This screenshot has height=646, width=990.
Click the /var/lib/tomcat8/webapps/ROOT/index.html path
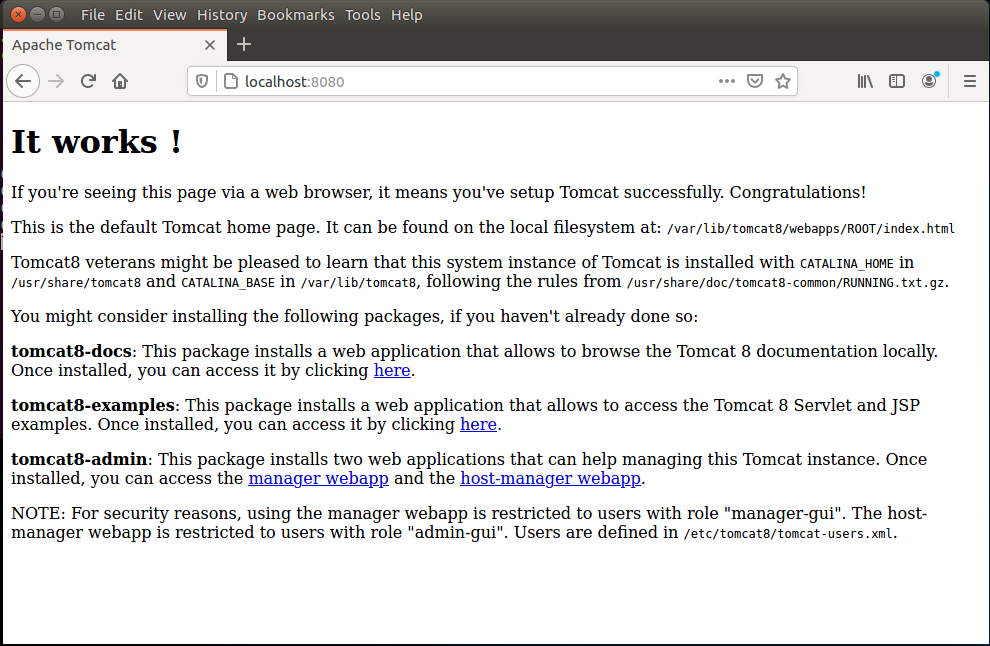coord(811,229)
